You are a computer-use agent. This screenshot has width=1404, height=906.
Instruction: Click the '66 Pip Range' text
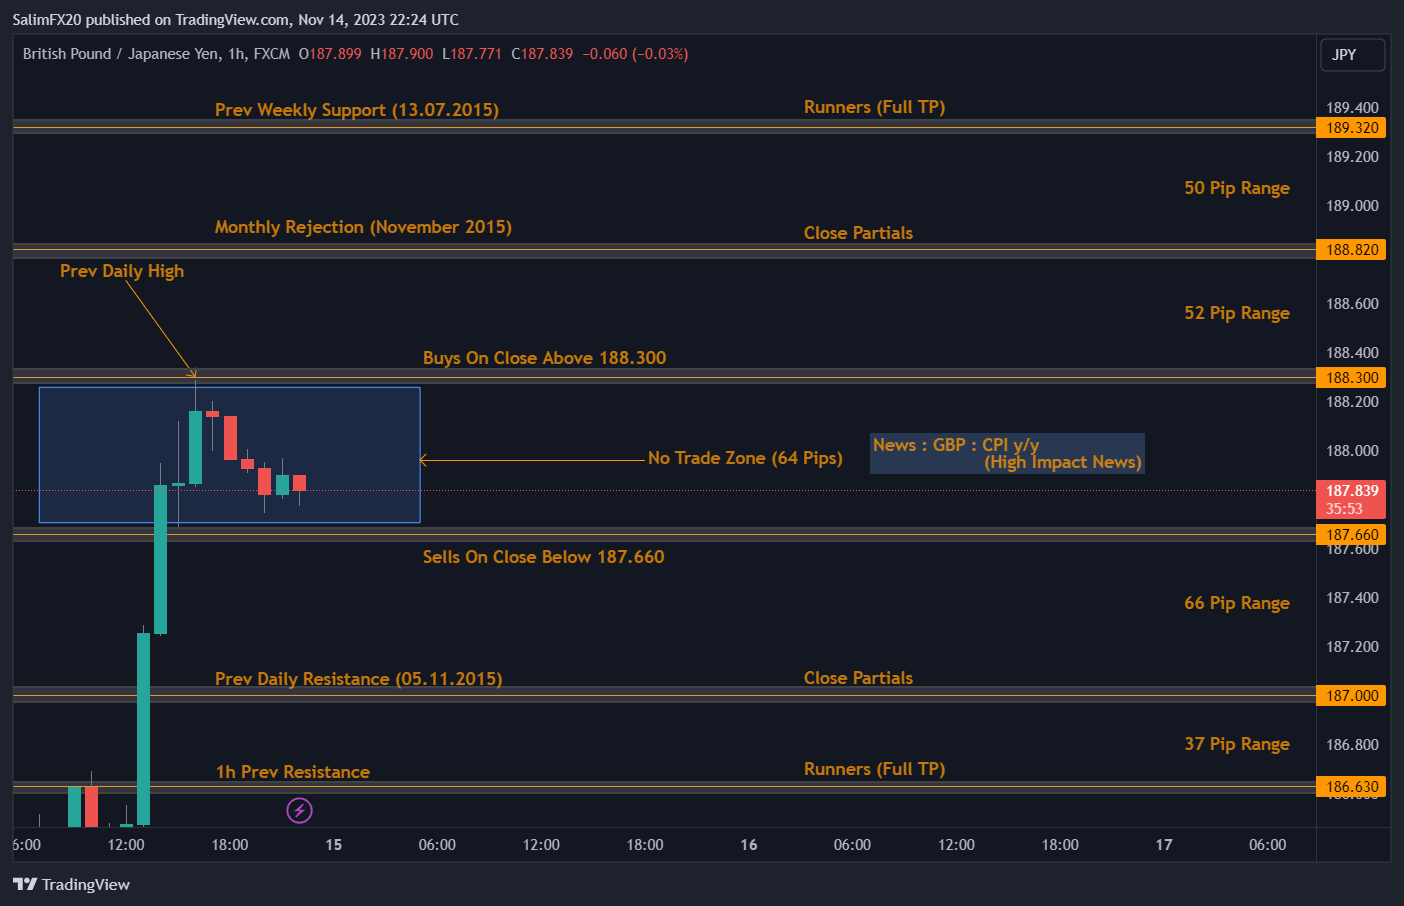coord(1237,603)
